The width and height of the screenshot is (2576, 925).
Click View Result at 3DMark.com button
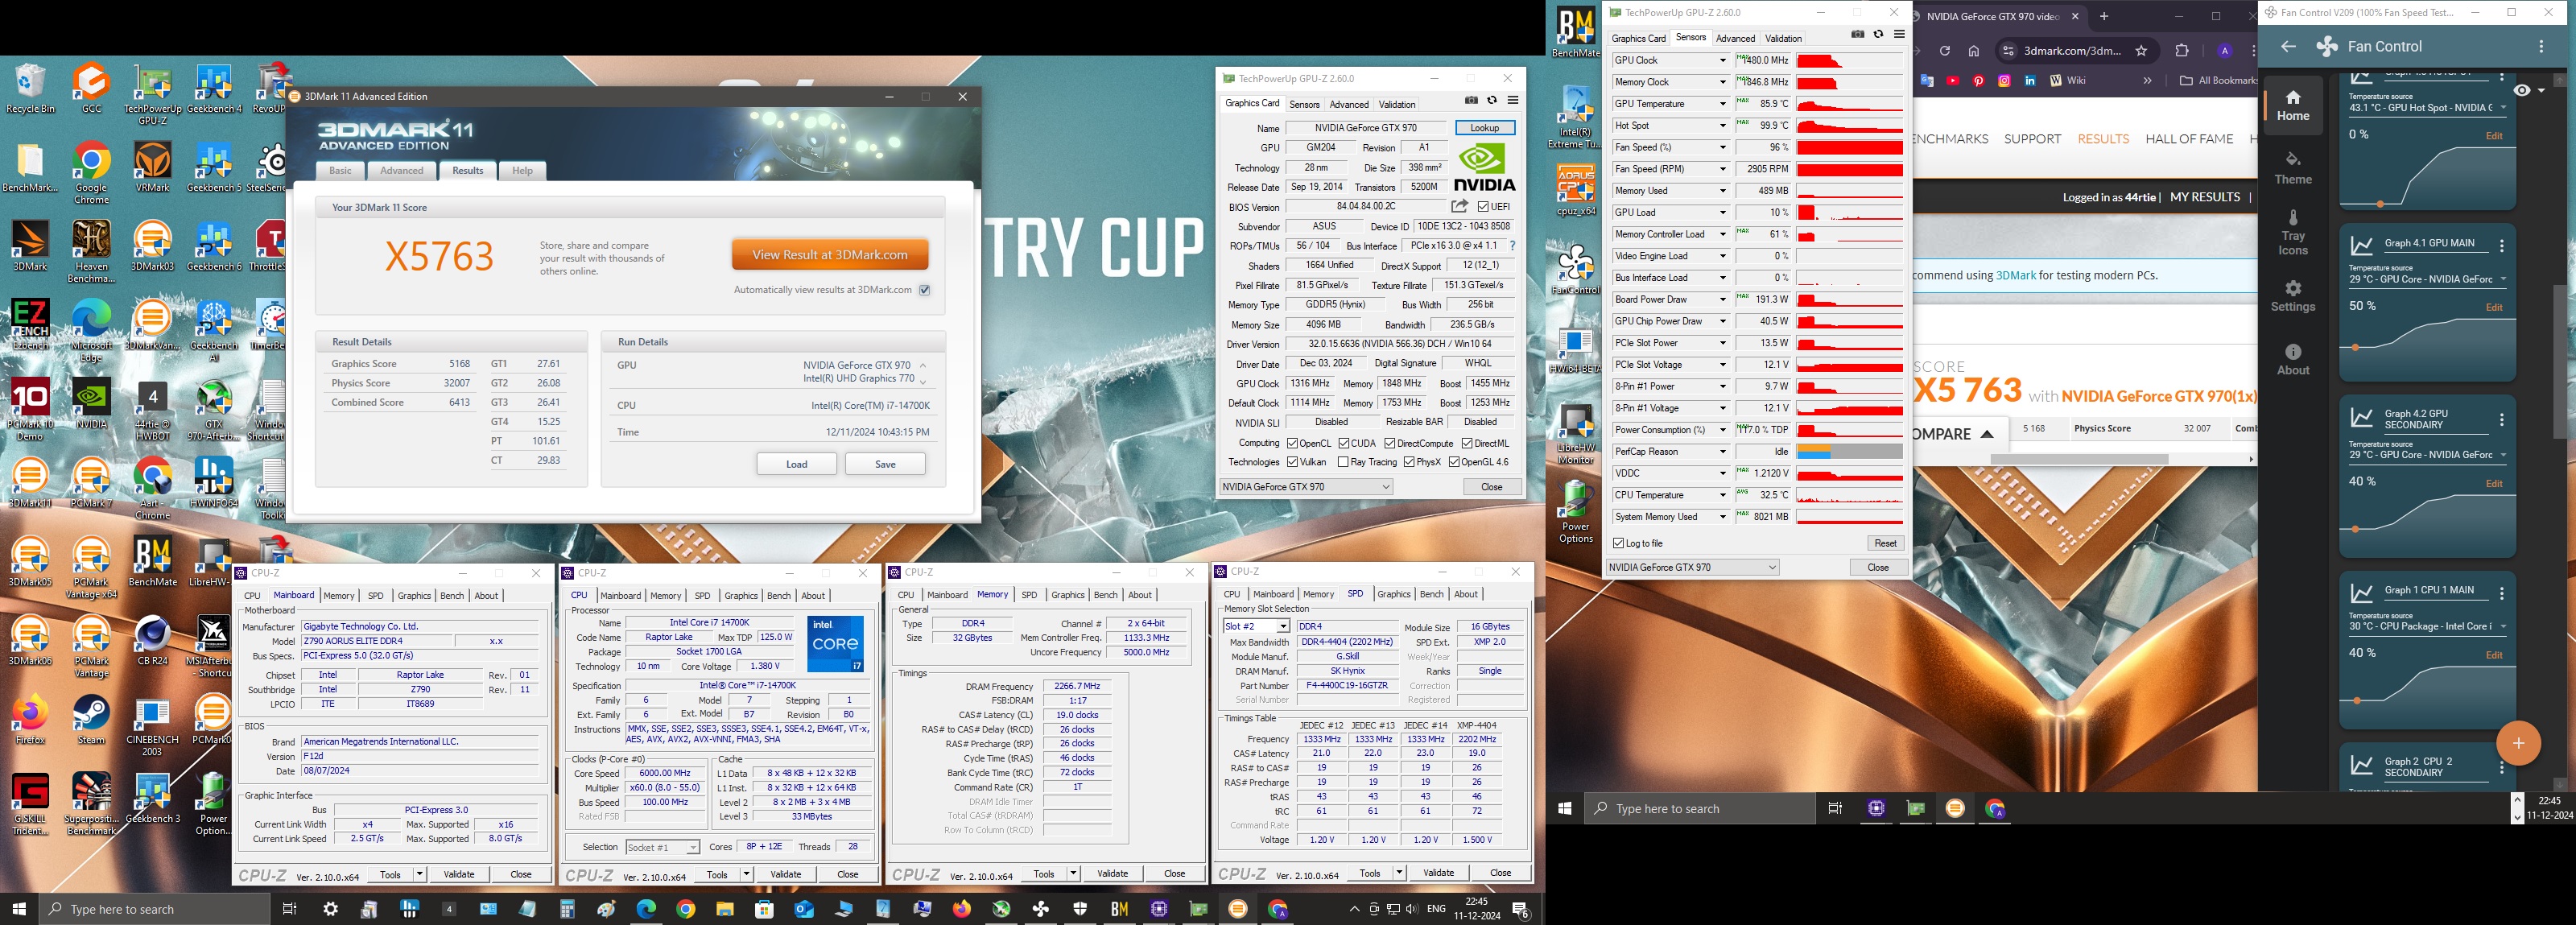830,255
